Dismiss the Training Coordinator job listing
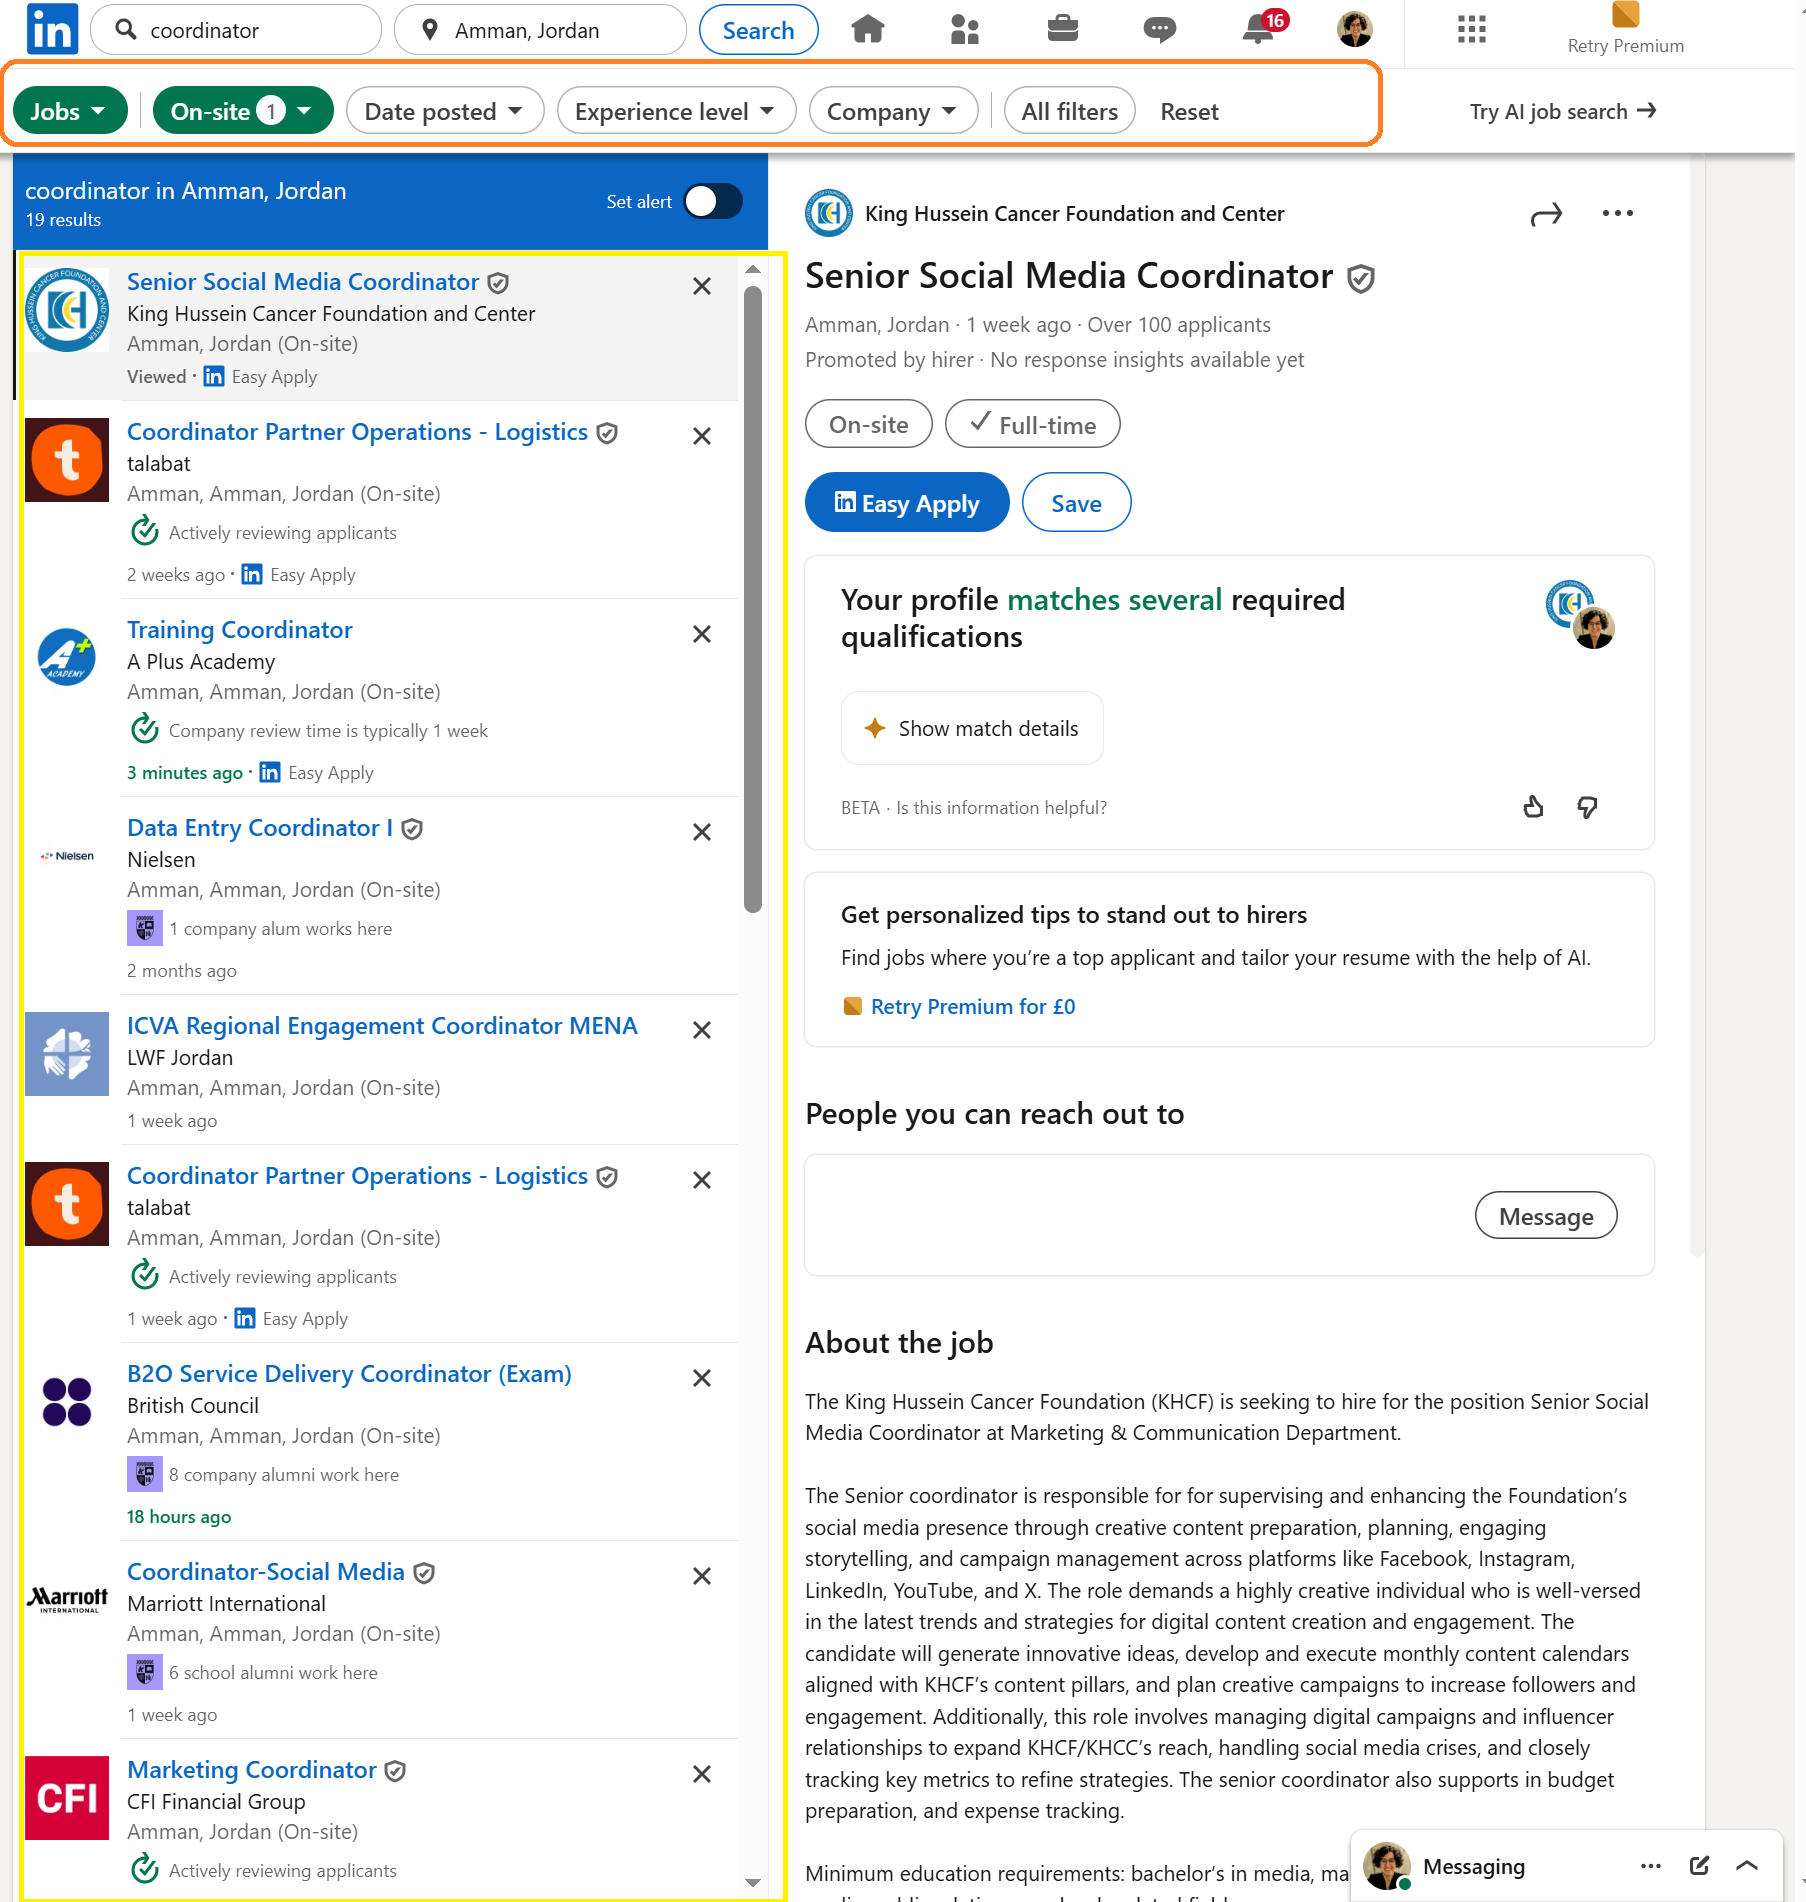1806x1902 pixels. coord(702,634)
